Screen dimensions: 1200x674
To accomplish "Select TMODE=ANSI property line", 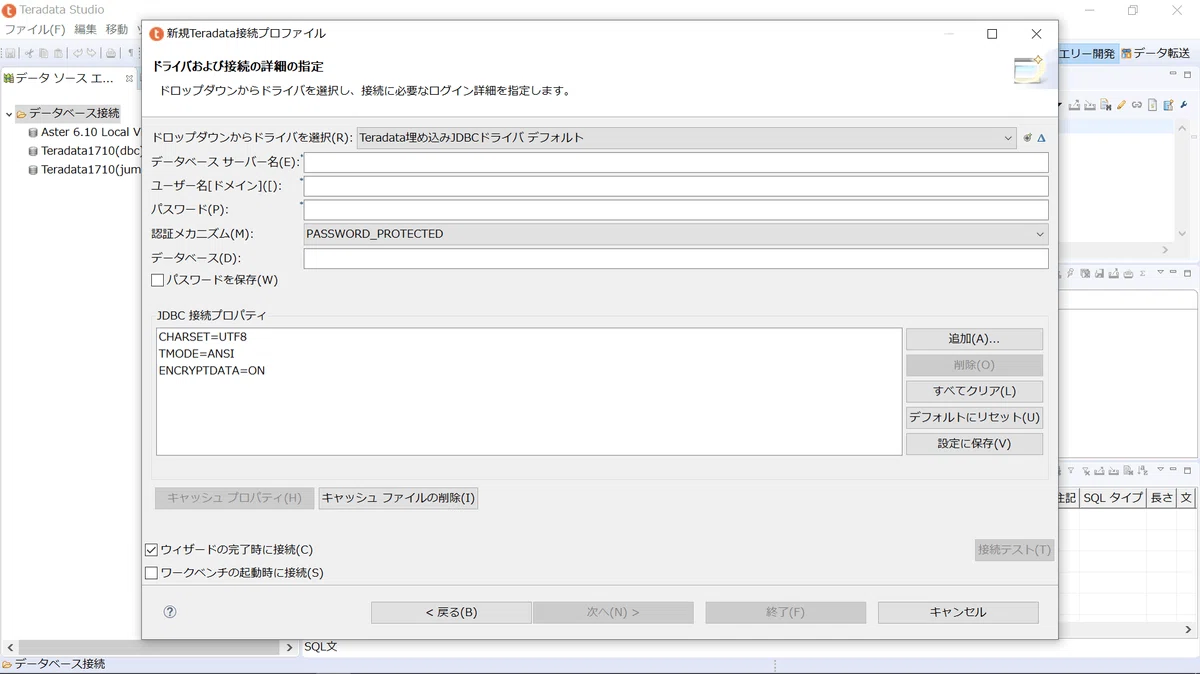I will coord(197,354).
